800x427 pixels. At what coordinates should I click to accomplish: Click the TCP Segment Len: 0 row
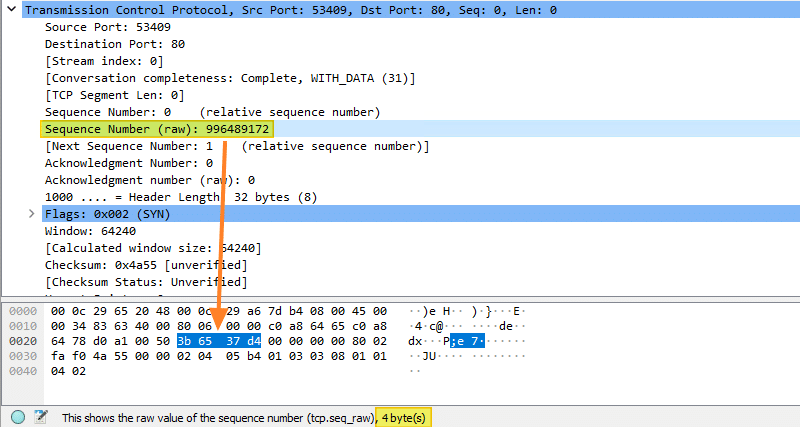click(112, 95)
